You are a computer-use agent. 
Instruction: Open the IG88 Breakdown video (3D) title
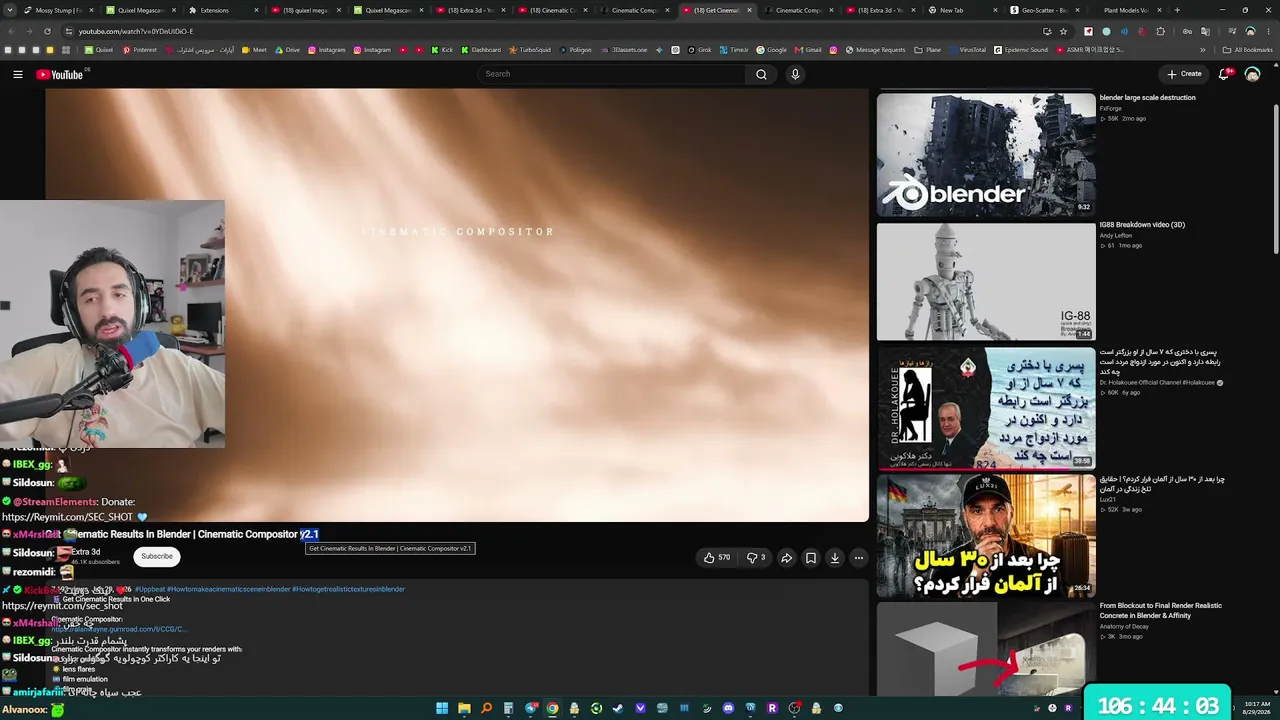(x=1142, y=225)
